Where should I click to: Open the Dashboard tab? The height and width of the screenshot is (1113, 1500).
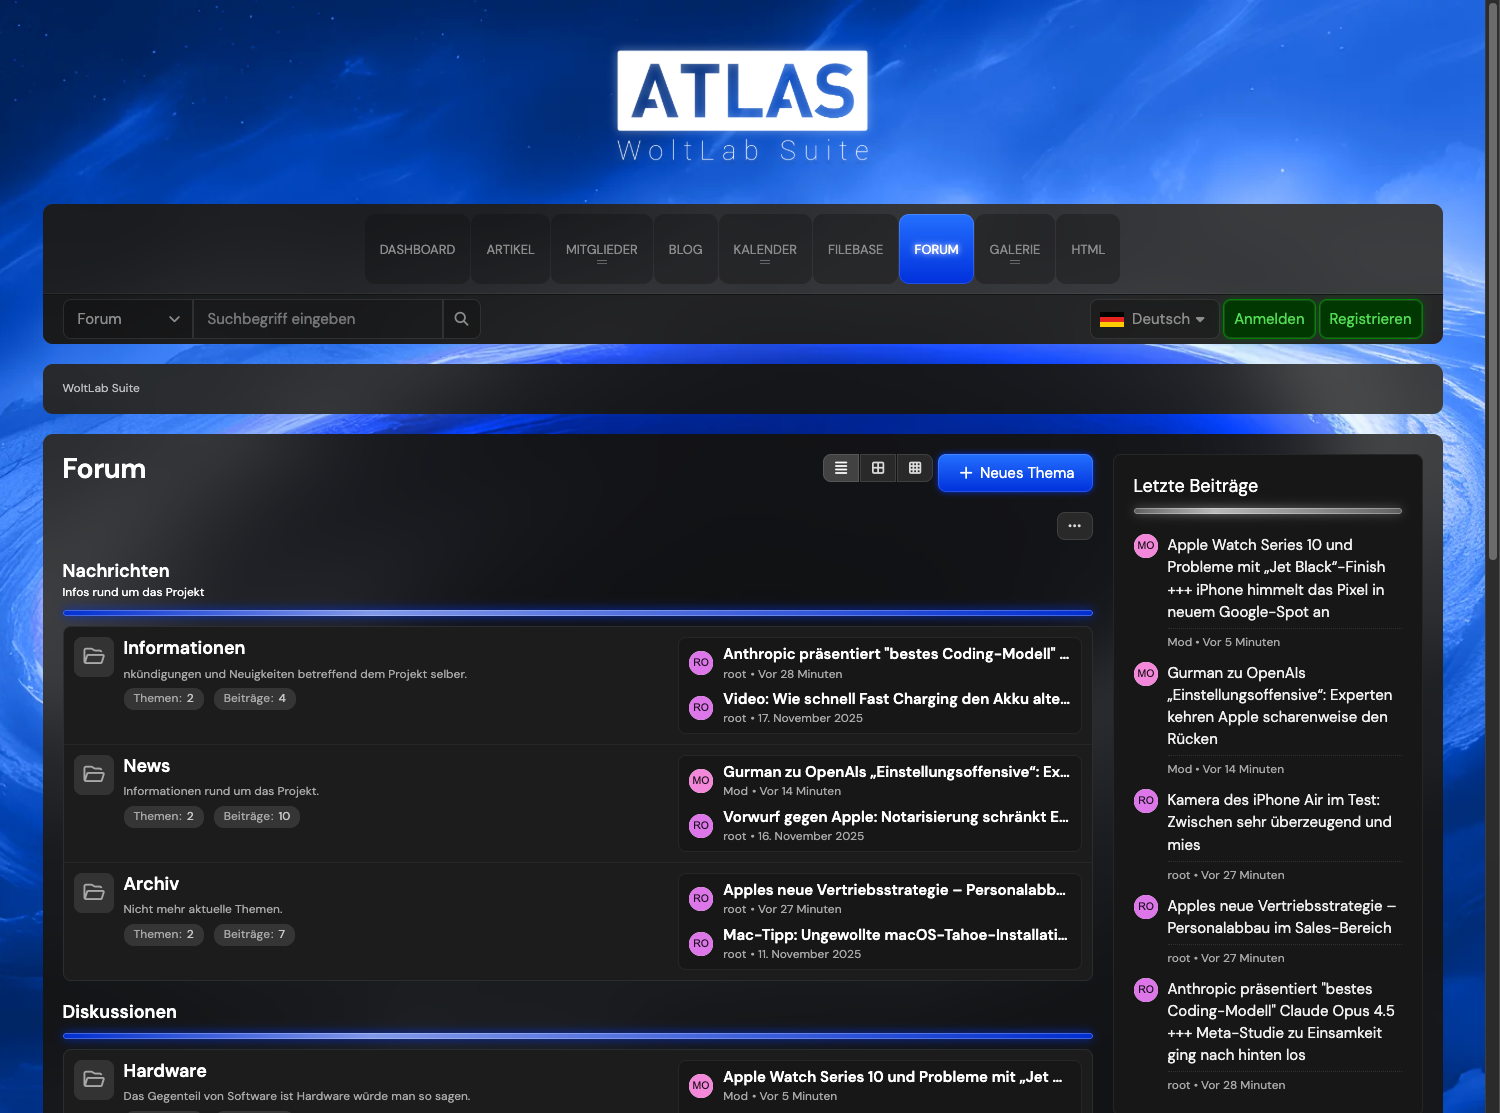[x=417, y=250]
